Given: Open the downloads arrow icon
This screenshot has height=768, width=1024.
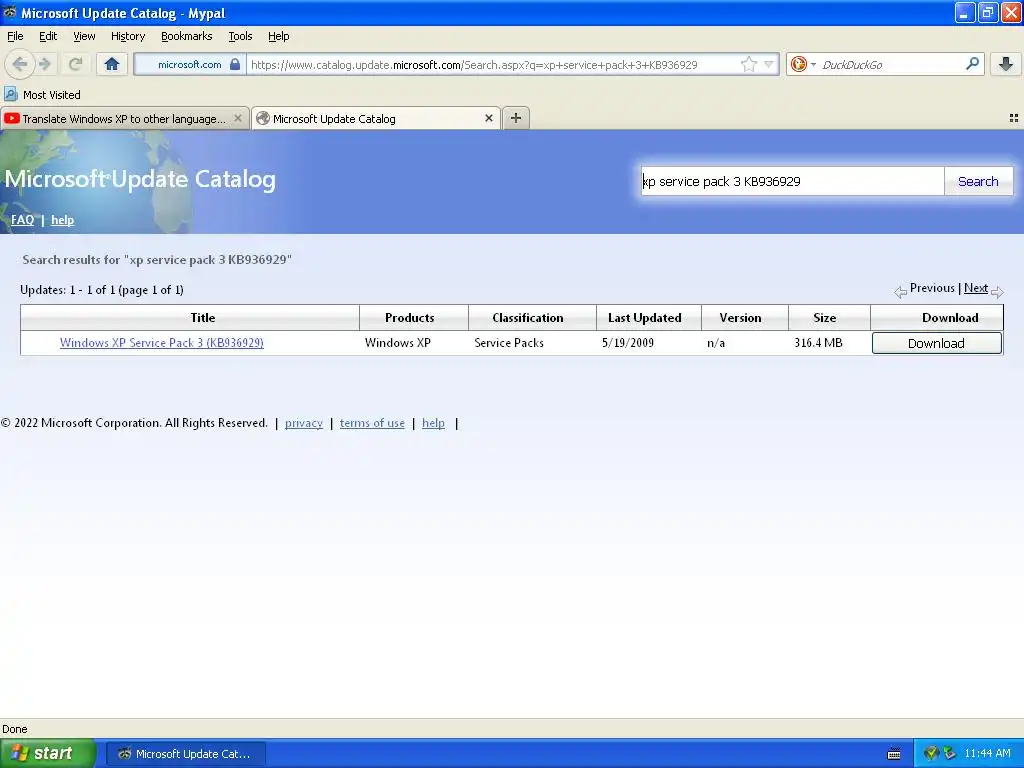Looking at the screenshot, I should coord(1006,64).
